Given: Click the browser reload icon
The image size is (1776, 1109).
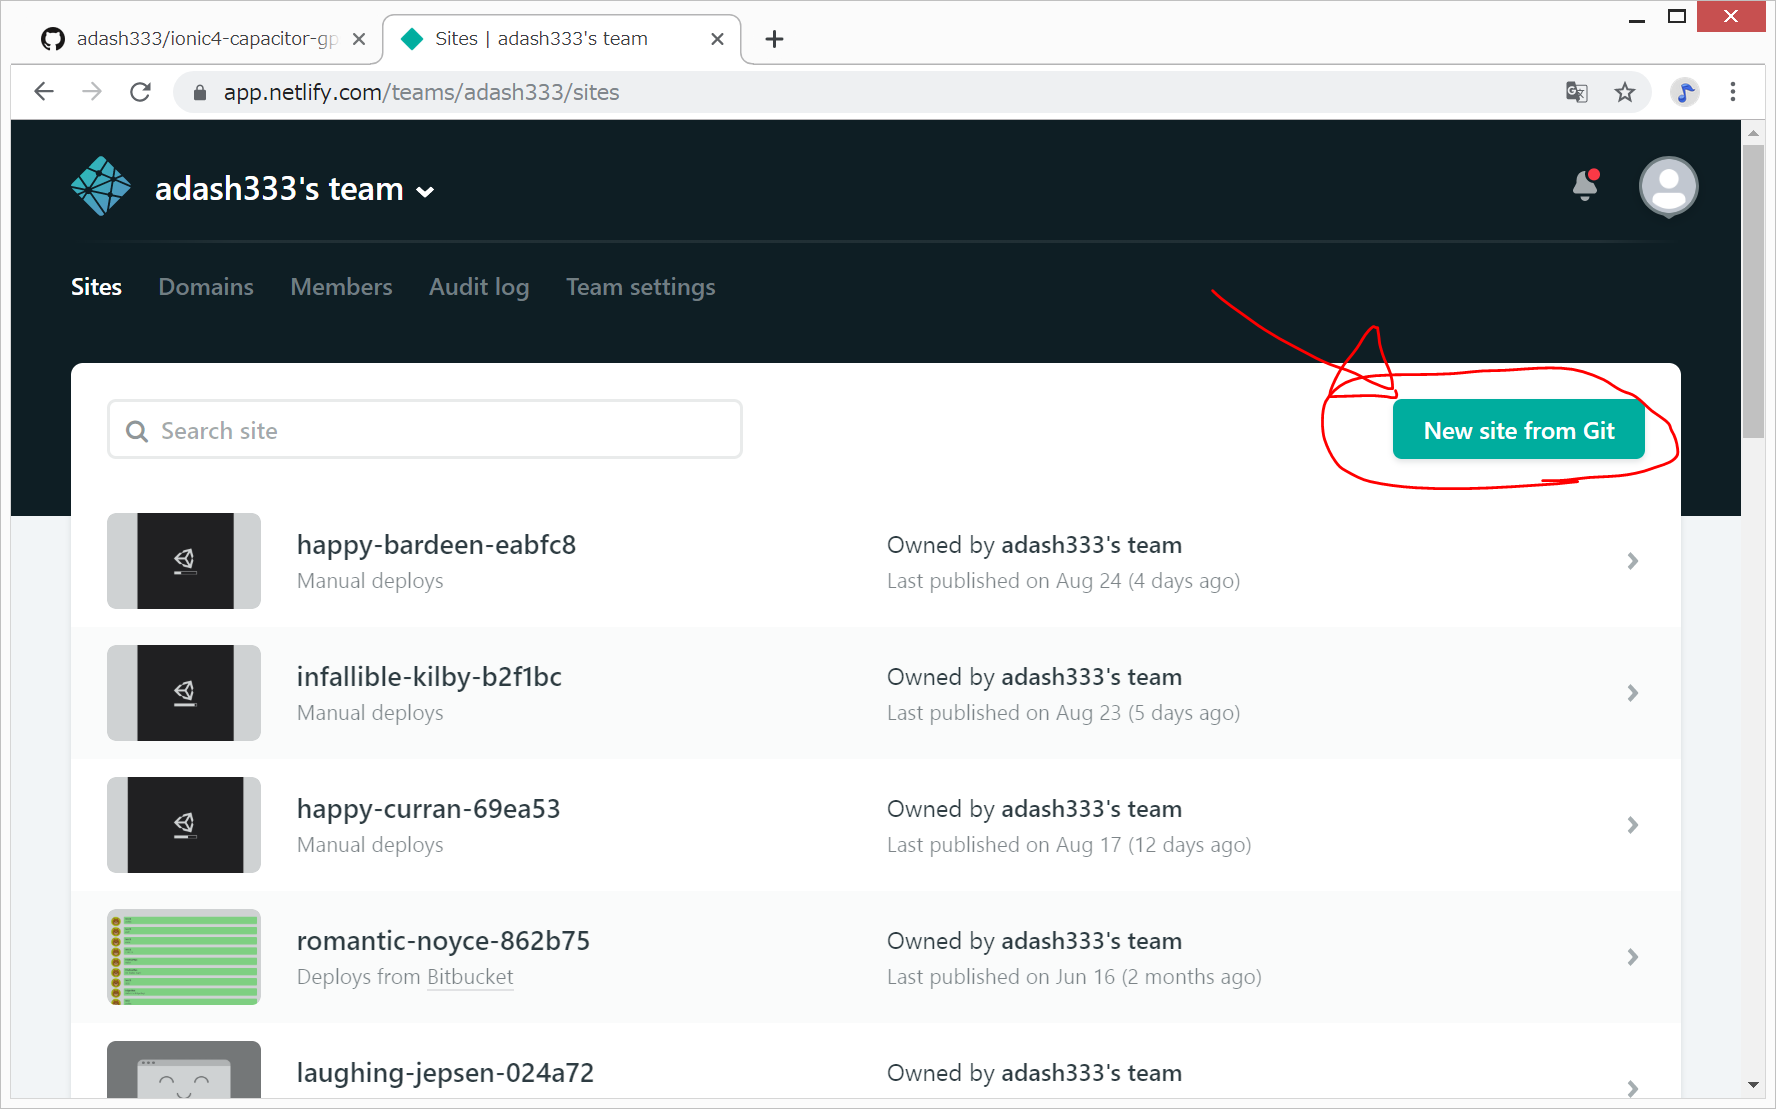Looking at the screenshot, I should point(141,92).
